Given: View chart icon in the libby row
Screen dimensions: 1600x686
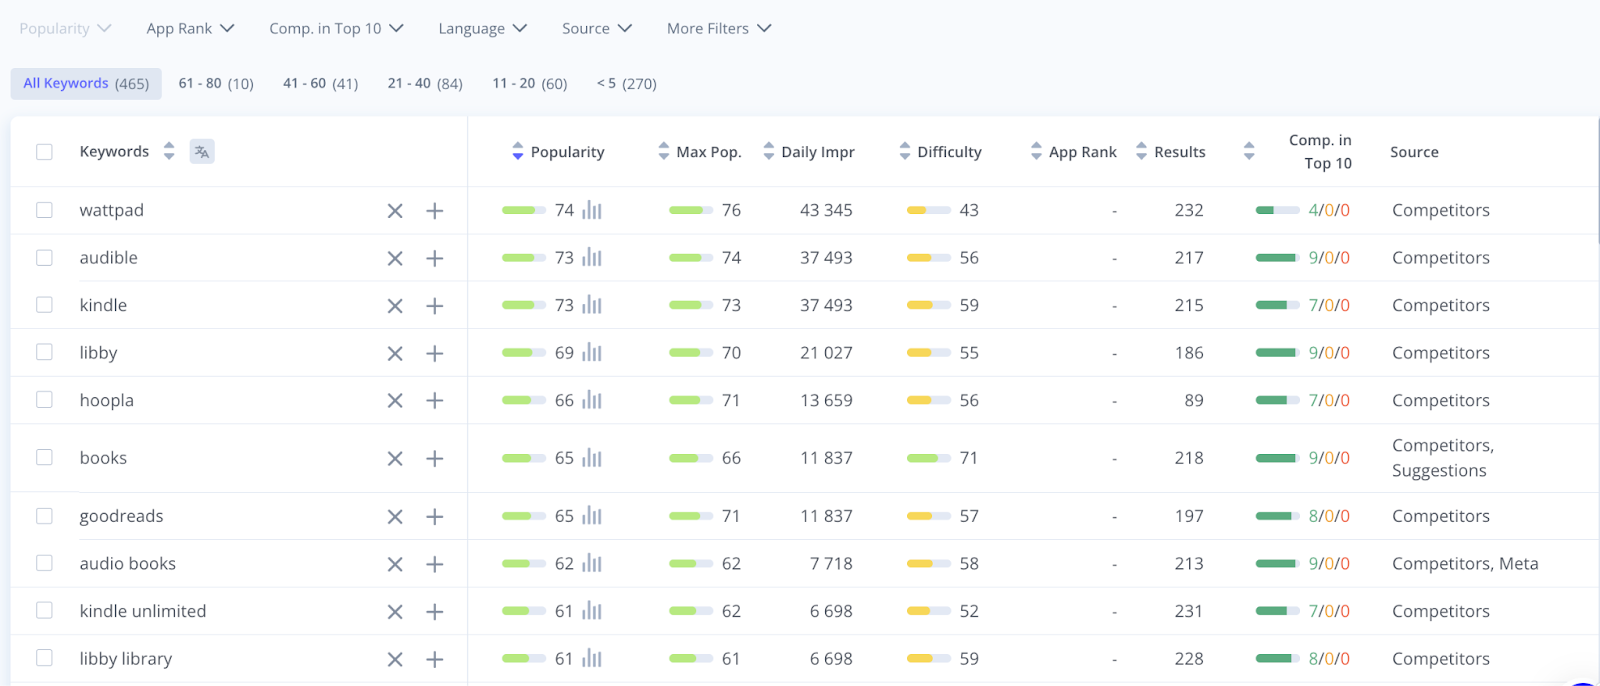Looking at the screenshot, I should point(592,352).
